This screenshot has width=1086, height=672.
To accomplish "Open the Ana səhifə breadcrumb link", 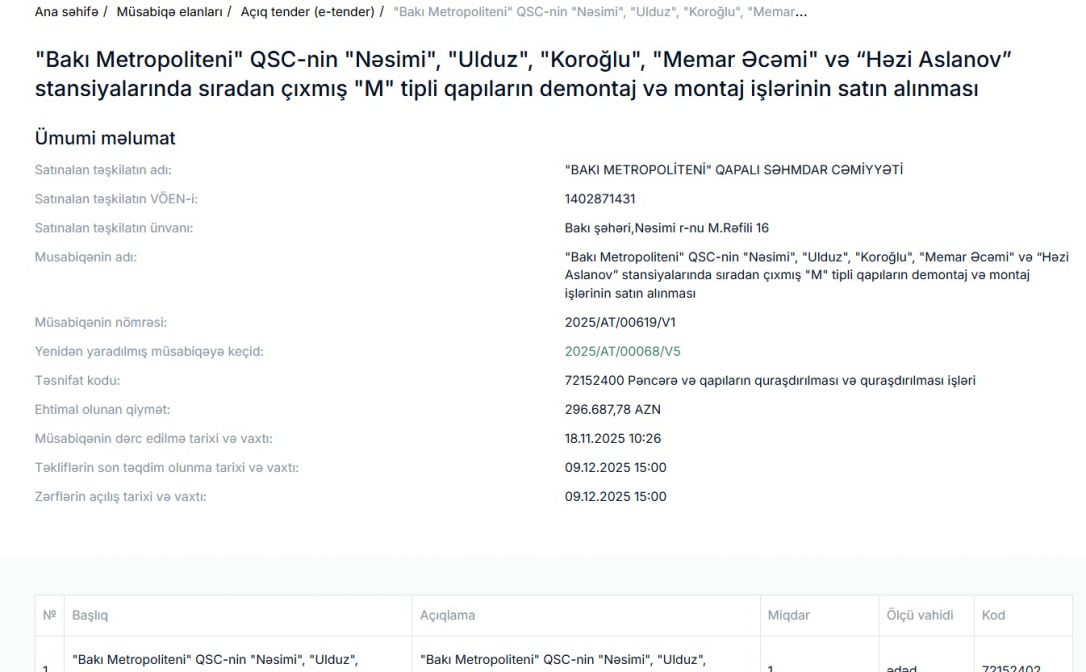I will tap(66, 12).
